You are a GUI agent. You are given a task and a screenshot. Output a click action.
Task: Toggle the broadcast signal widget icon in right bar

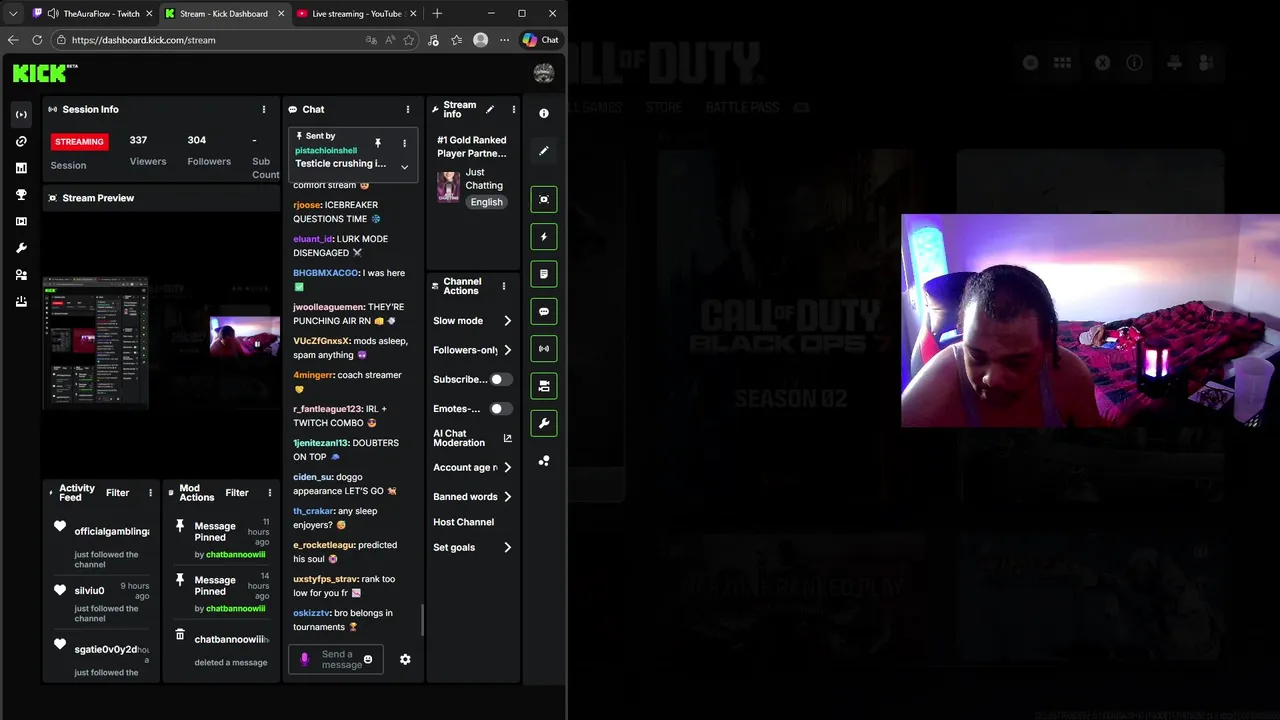click(544, 349)
